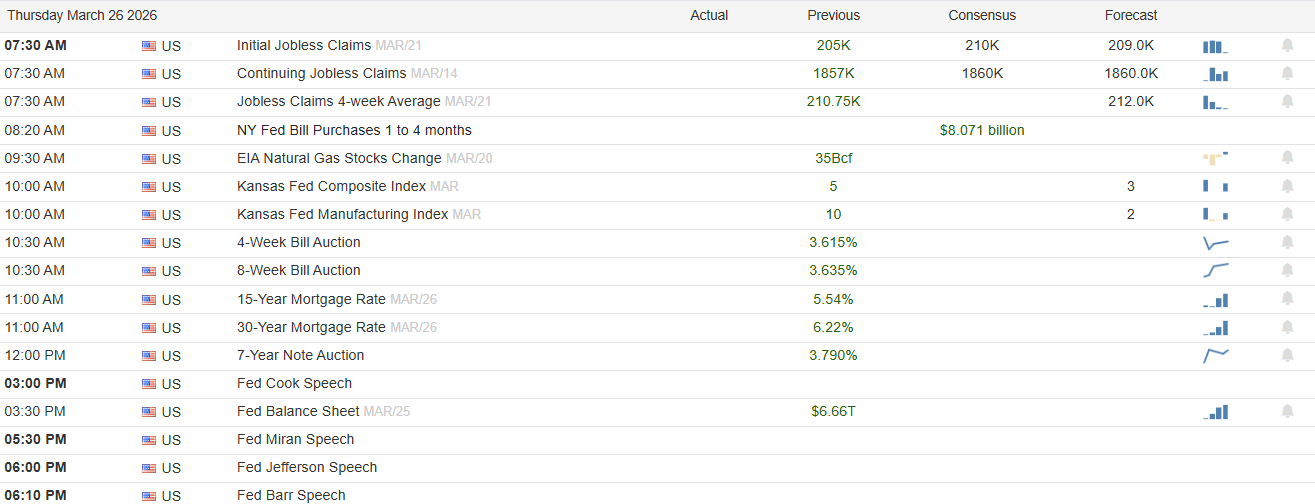Open the Fed Jefferson Speech event

[307, 467]
